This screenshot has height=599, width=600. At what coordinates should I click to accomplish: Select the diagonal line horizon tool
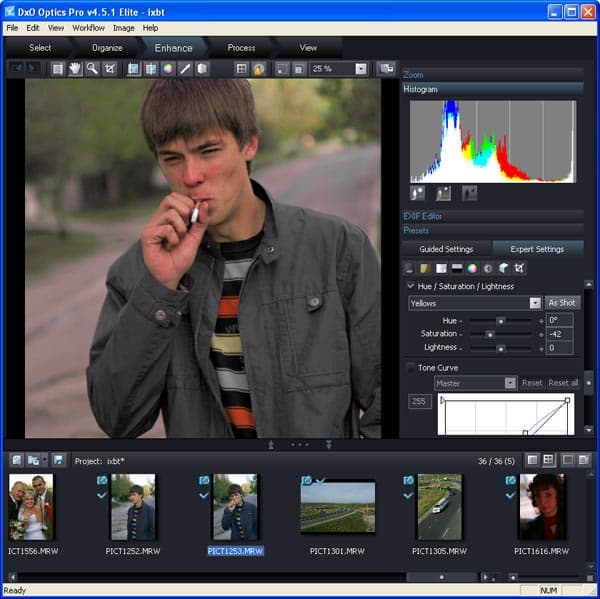[185, 69]
